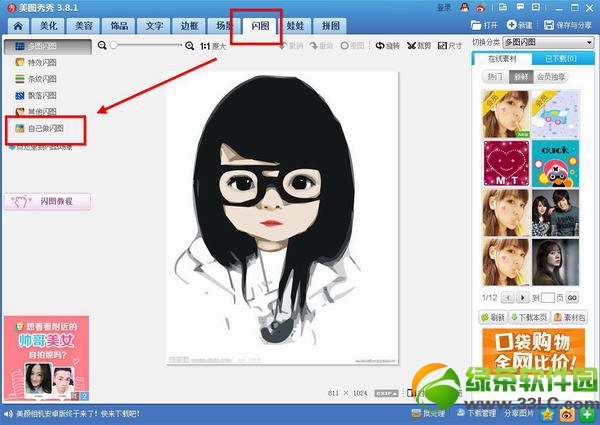Screen dimensions: 600x425
Task: Click the 新建 new image button
Action: (519, 25)
